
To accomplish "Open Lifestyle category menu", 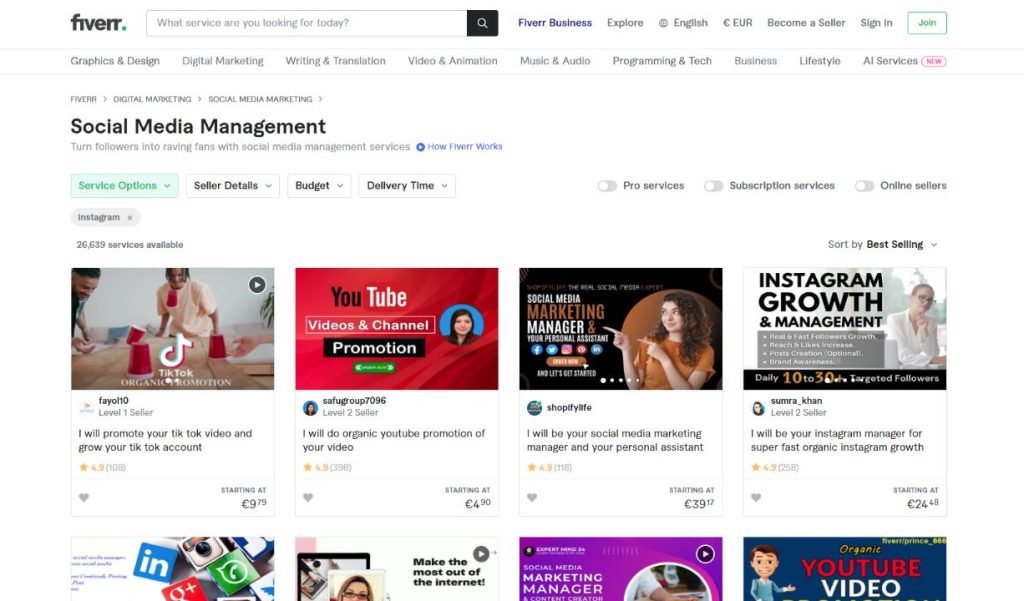I will pyautogui.click(x=820, y=61).
